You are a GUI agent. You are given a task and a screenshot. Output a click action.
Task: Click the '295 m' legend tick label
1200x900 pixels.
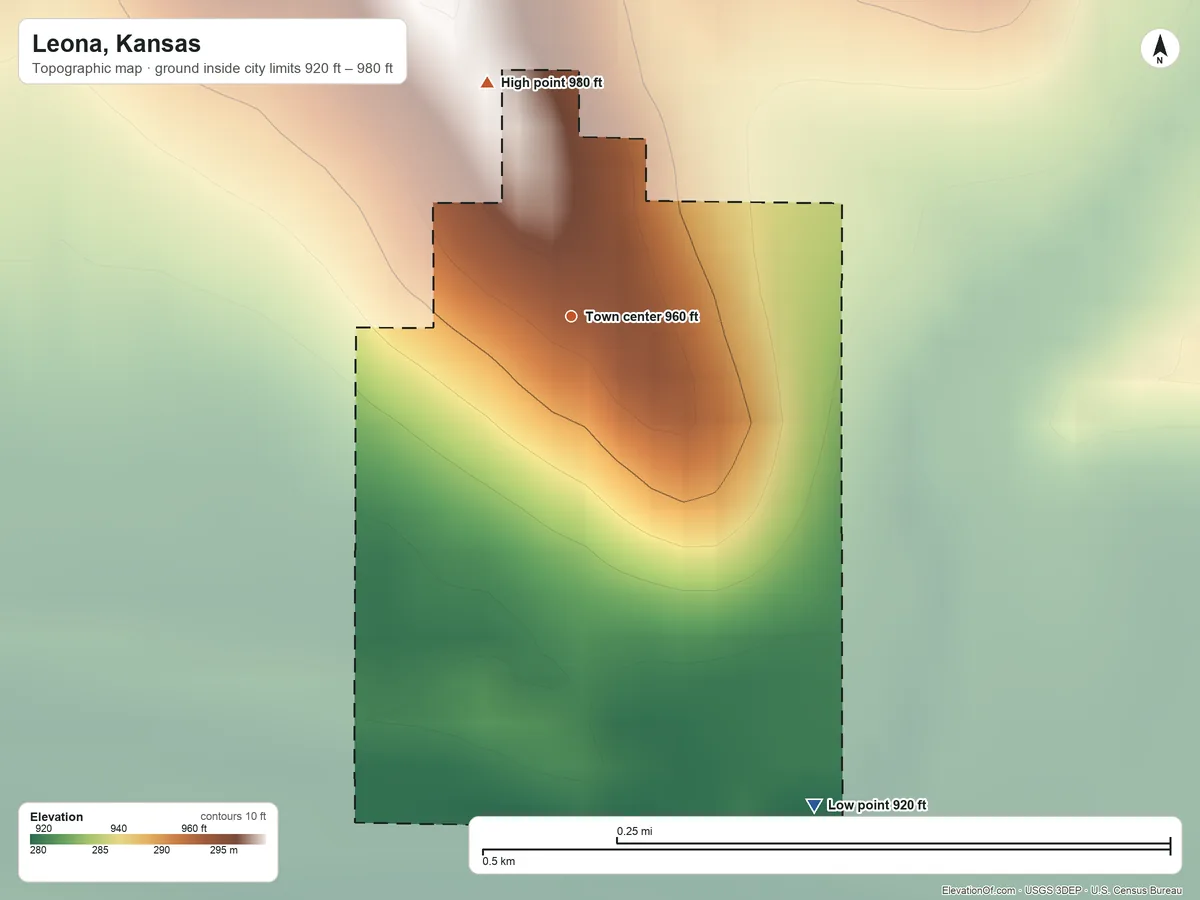[224, 851]
